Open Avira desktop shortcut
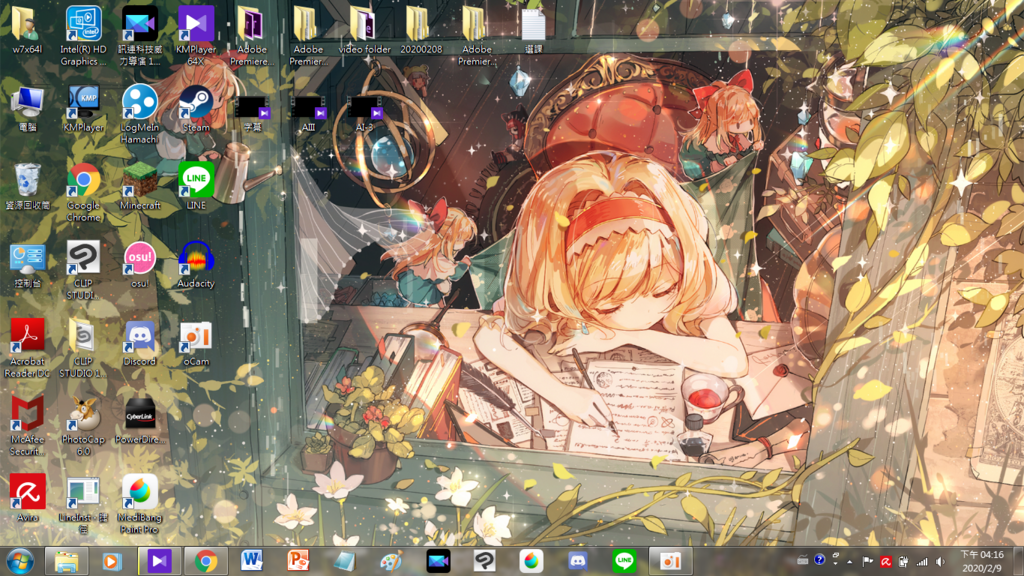This screenshot has height=576, width=1024. (x=27, y=499)
